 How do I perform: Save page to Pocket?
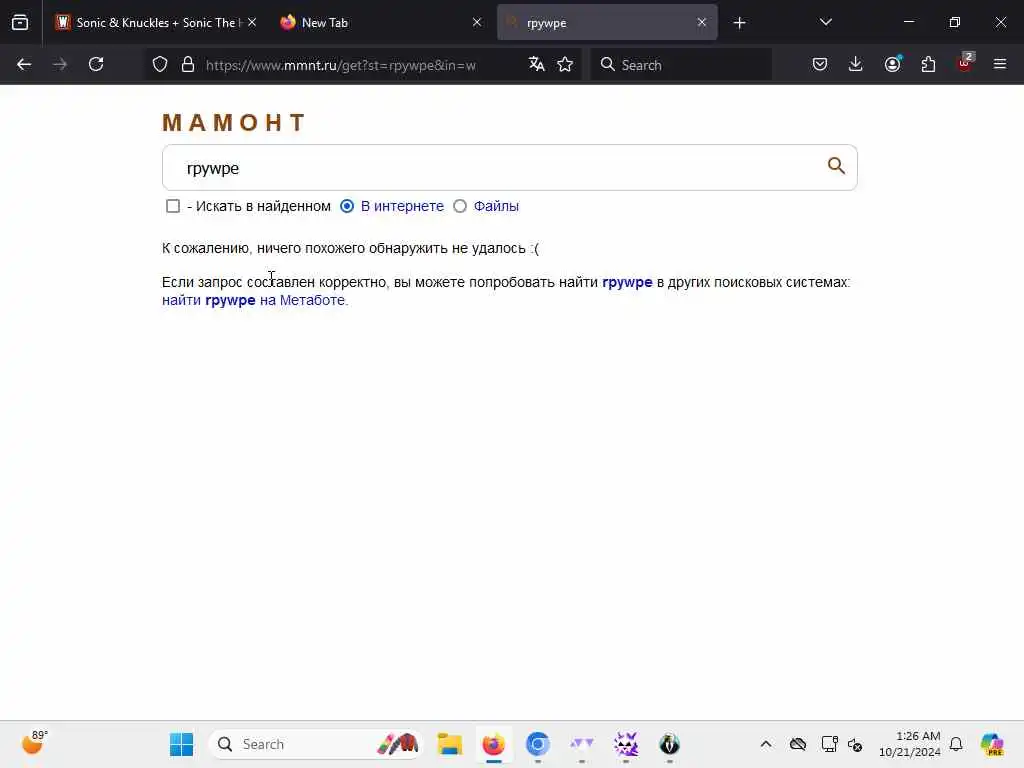coord(820,64)
